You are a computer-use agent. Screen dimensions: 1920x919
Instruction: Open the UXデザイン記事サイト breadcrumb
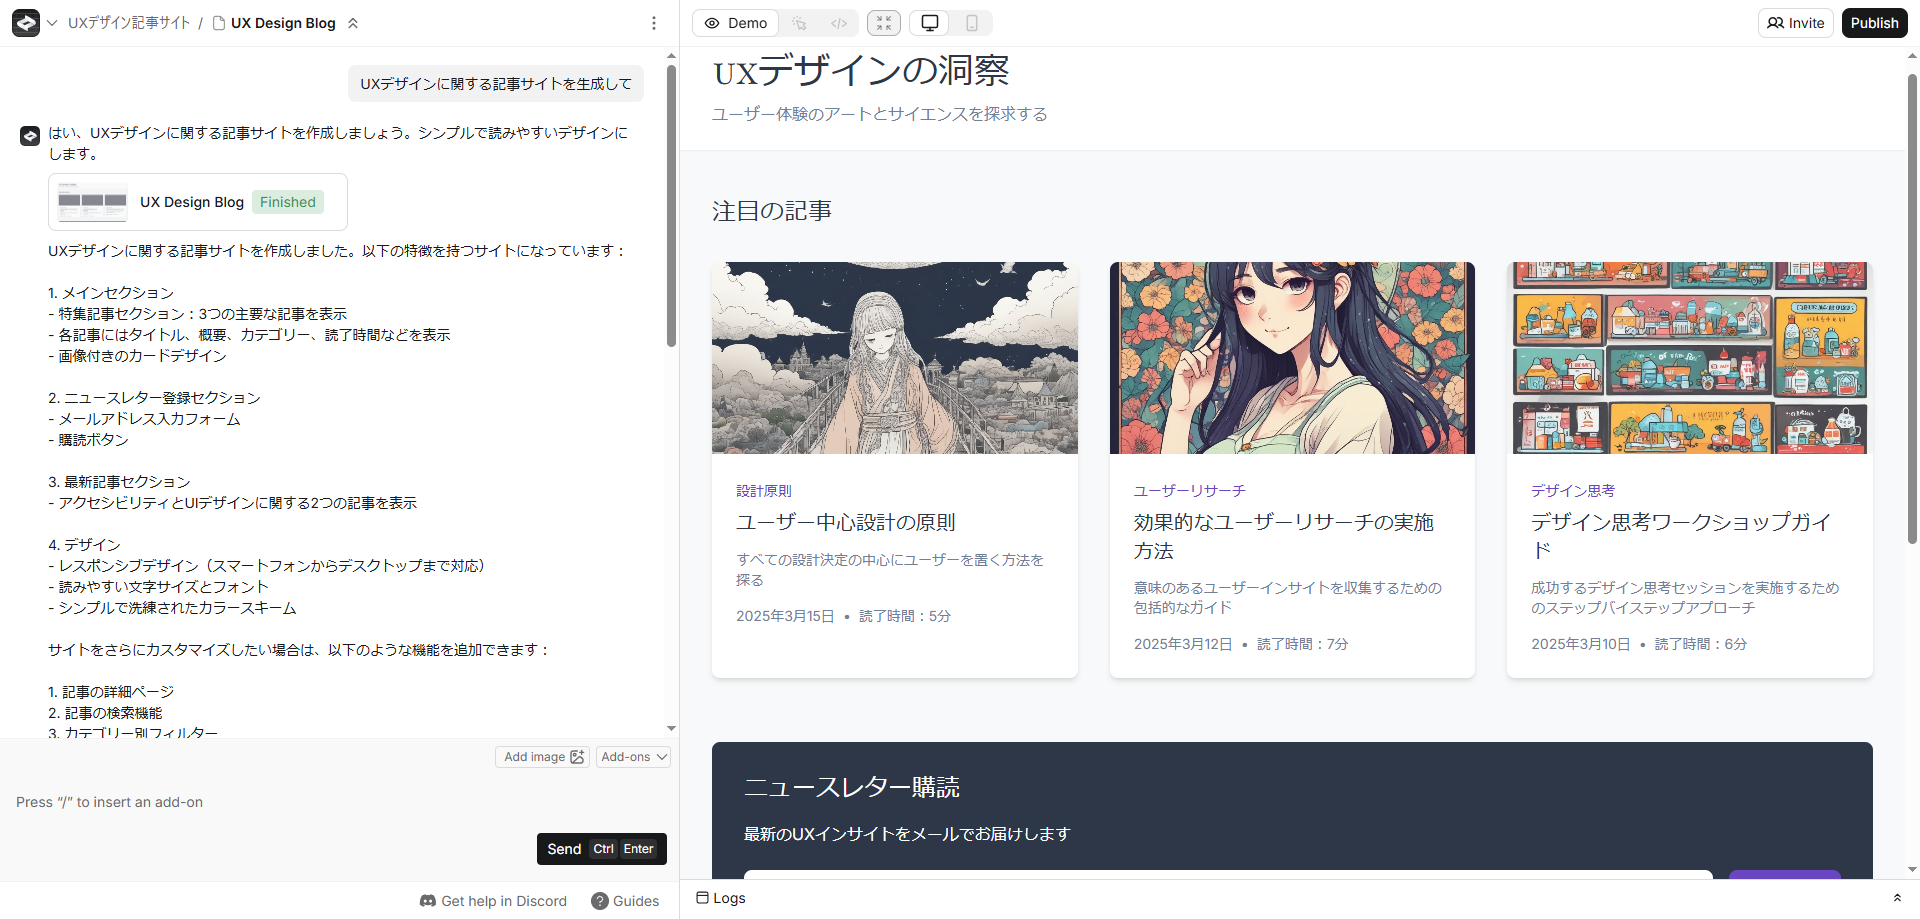click(x=129, y=23)
